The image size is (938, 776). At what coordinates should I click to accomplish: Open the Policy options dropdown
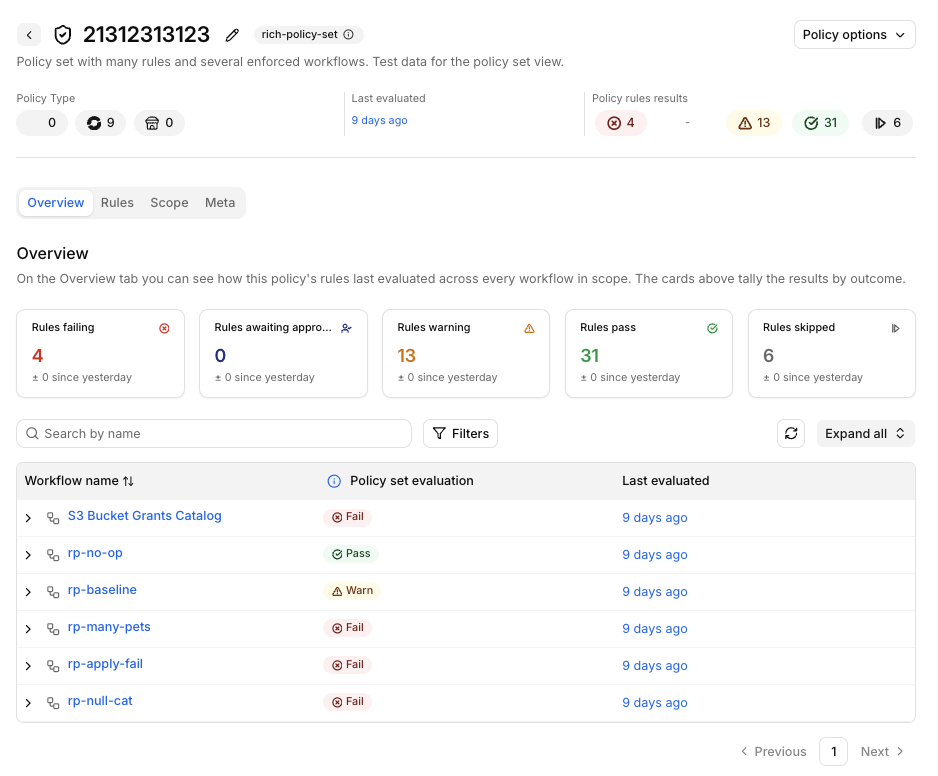coord(854,35)
